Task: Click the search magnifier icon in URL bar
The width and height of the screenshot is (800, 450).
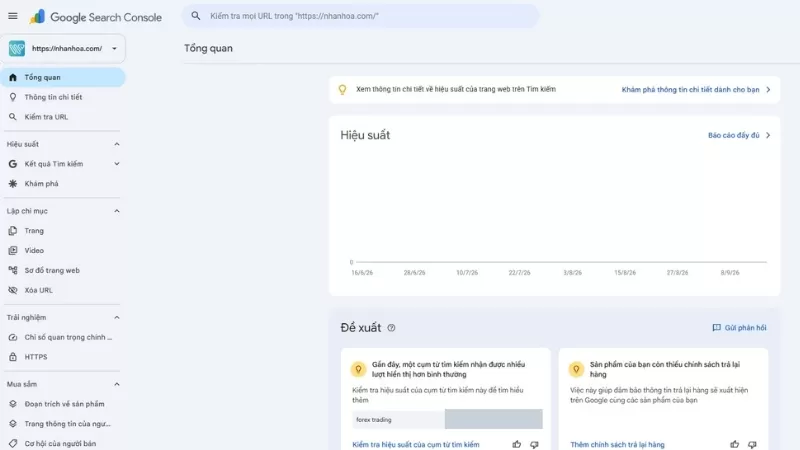Action: point(196,16)
